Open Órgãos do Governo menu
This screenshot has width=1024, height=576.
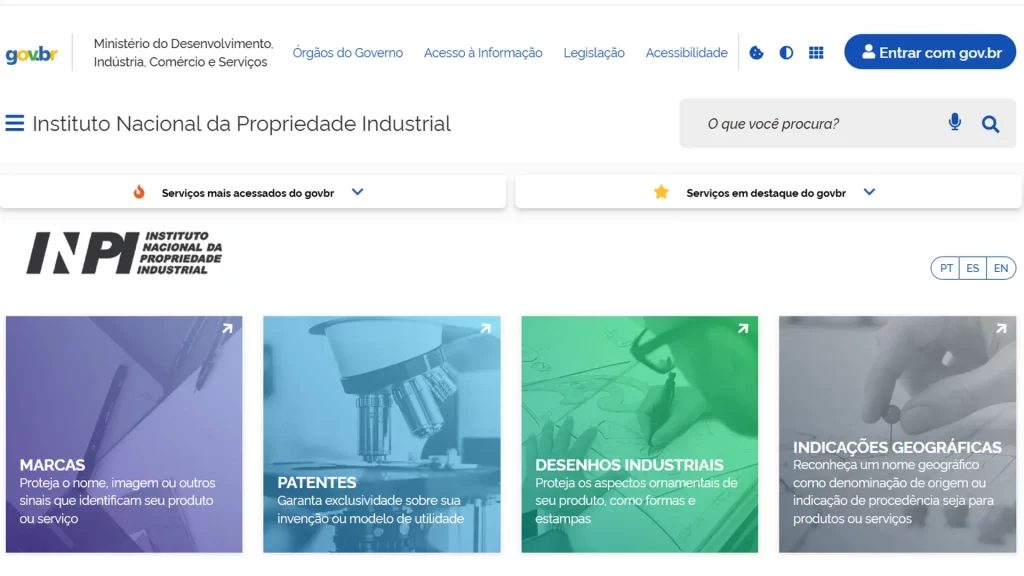tap(347, 53)
